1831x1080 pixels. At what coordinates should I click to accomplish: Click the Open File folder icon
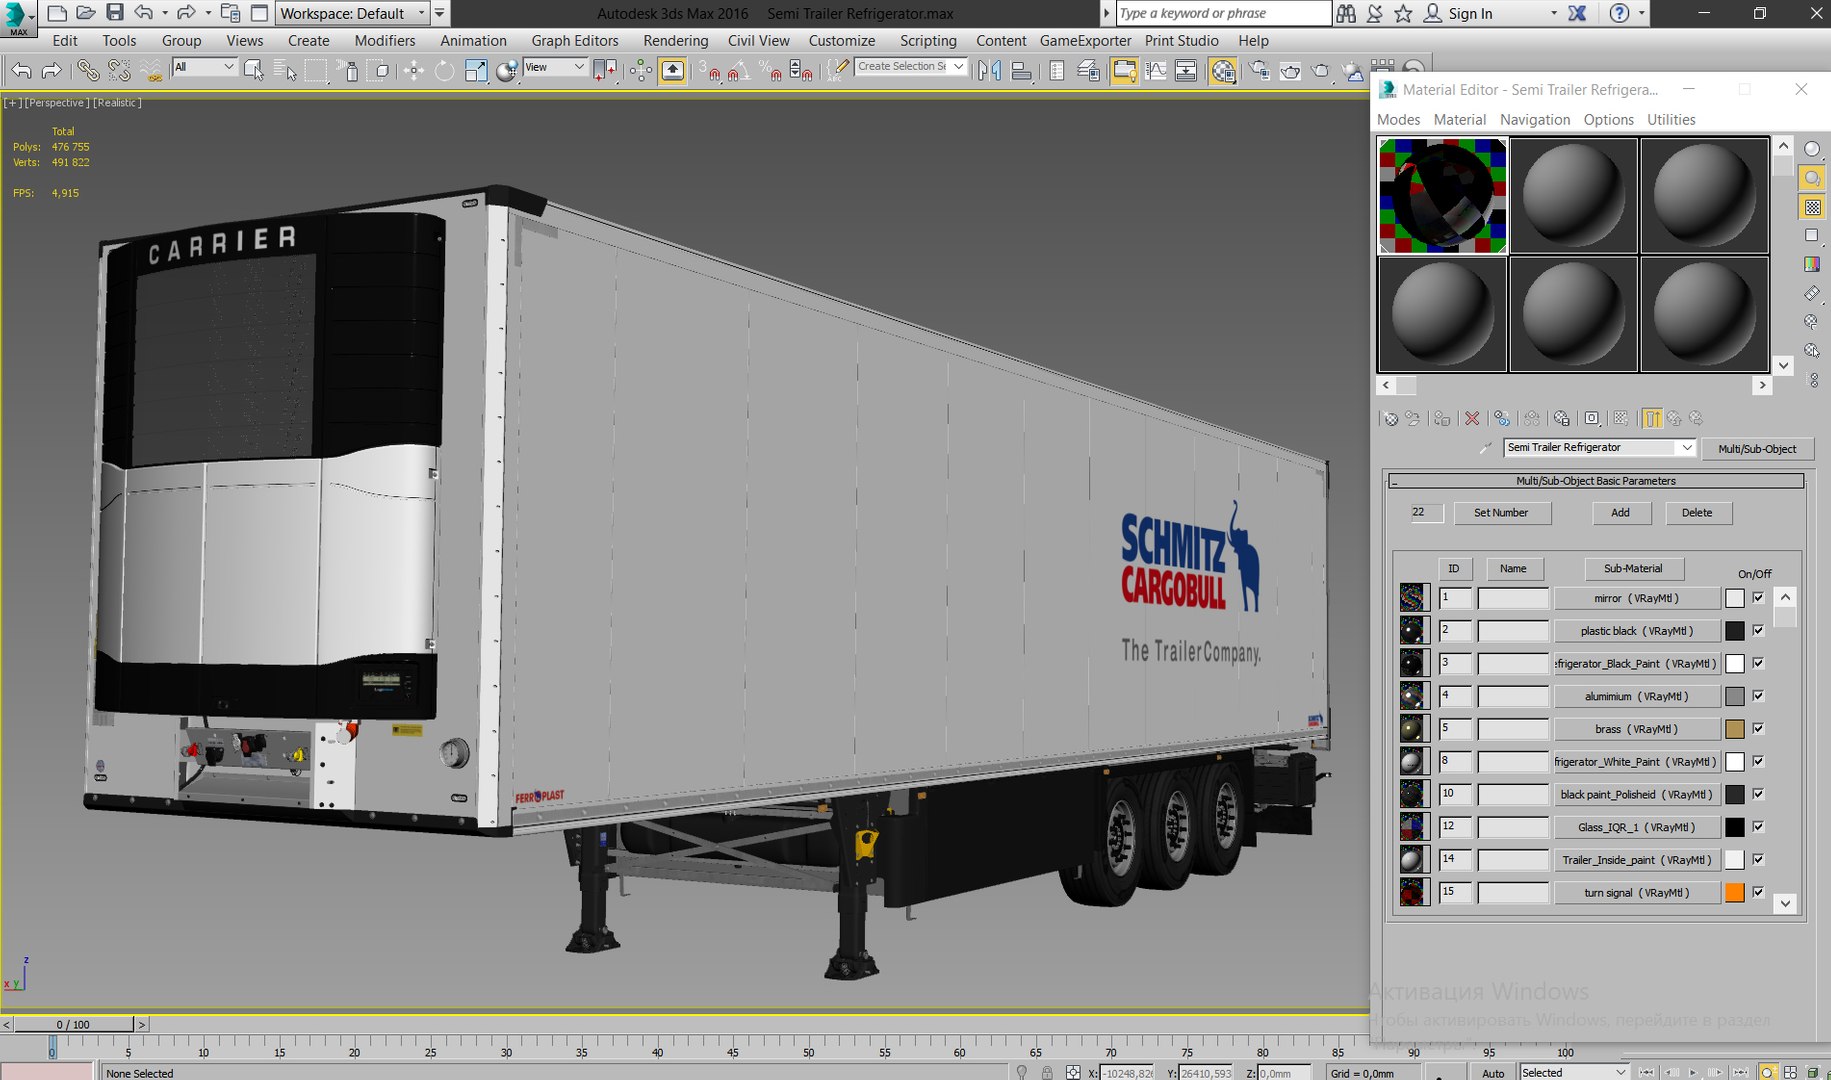click(x=85, y=13)
